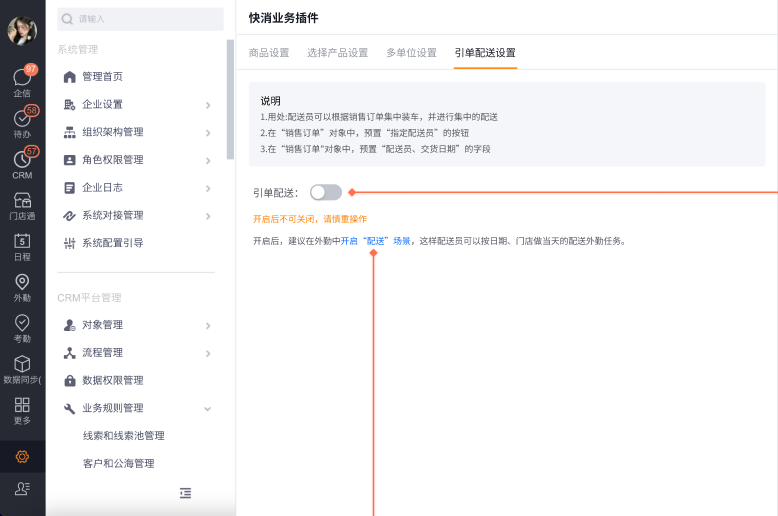This screenshot has width=778, height=516.
Task: Click the search magnifier icon
Action: point(67,19)
